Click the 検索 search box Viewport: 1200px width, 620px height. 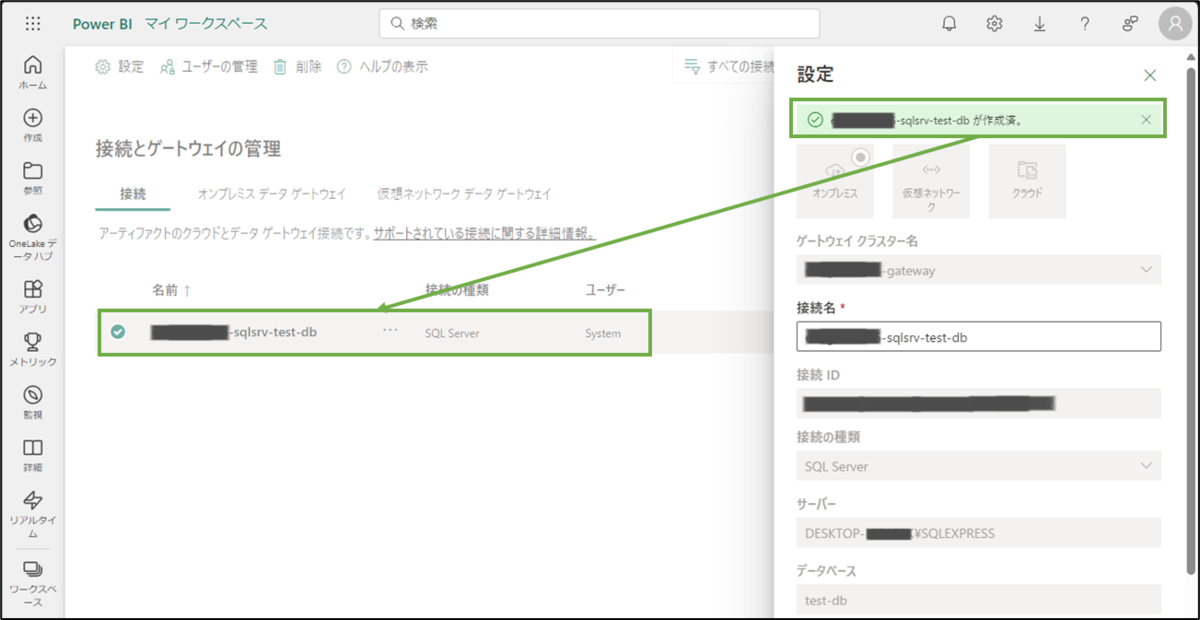pos(599,23)
